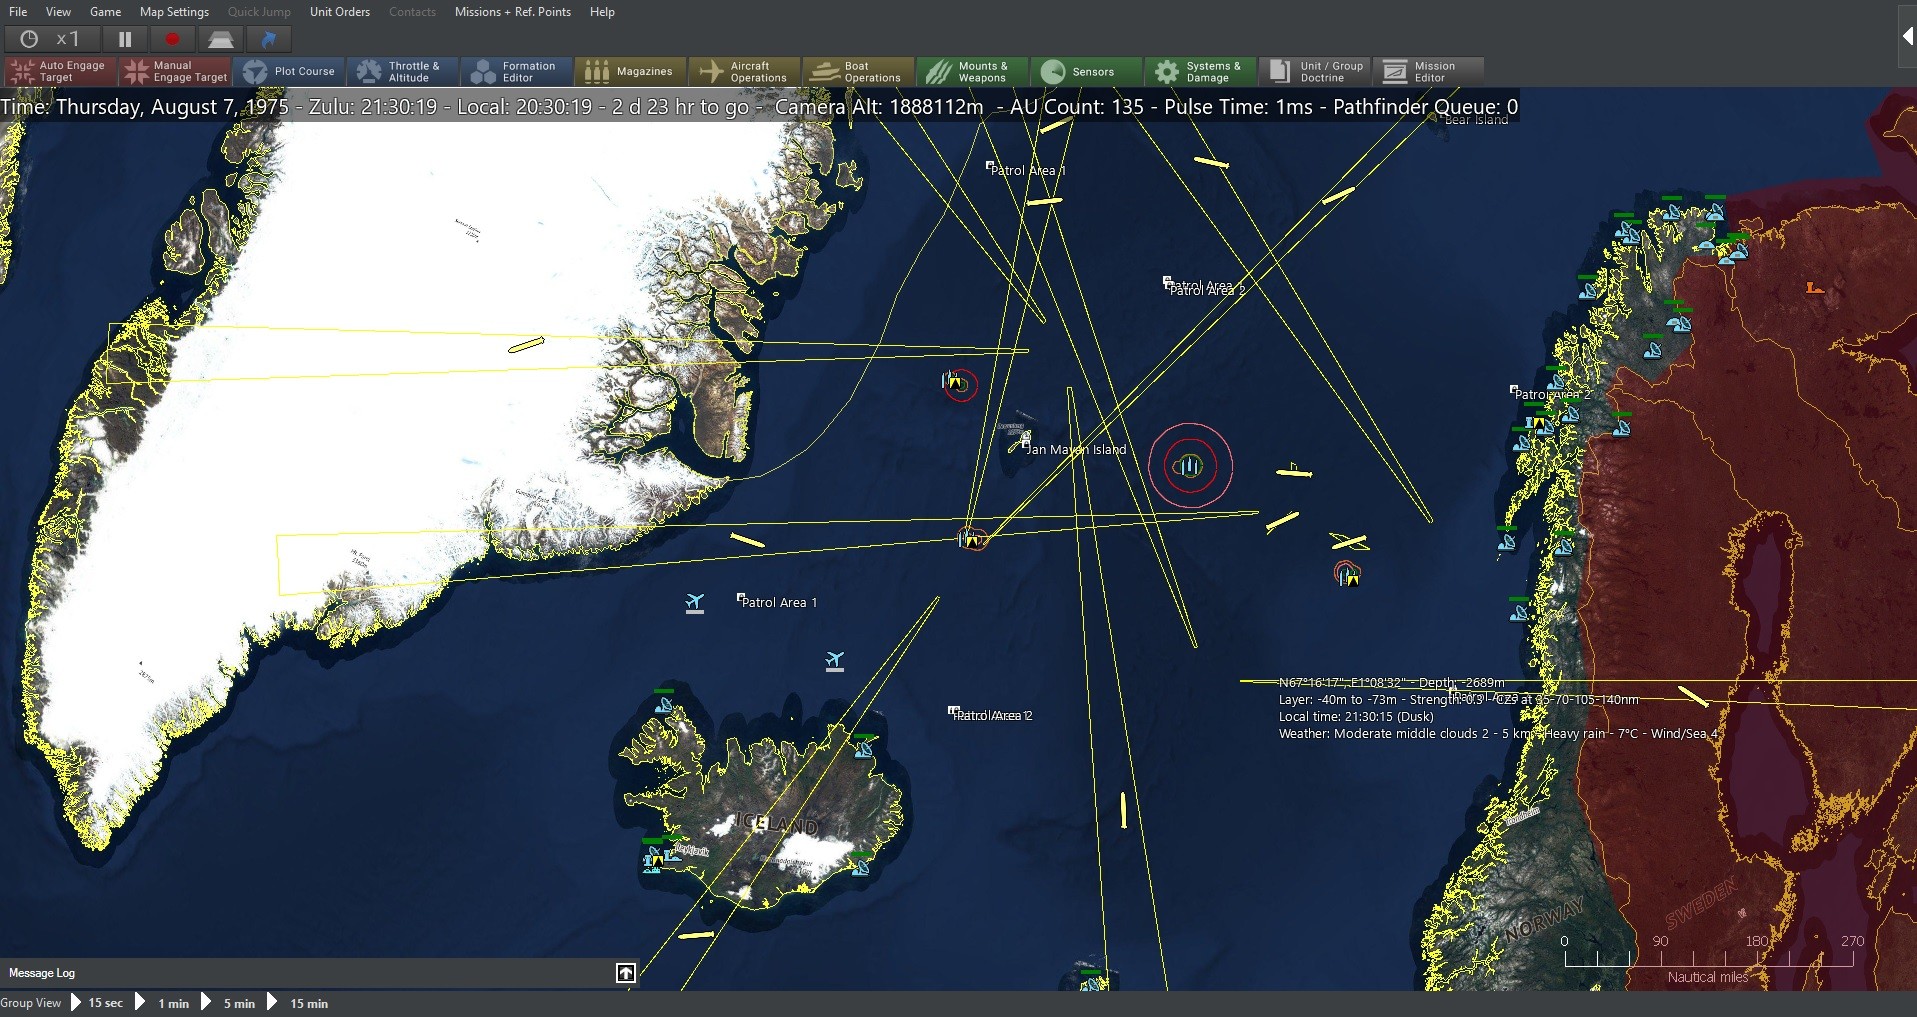Click the Plot Course button
The image size is (1917, 1017).
(x=289, y=71)
